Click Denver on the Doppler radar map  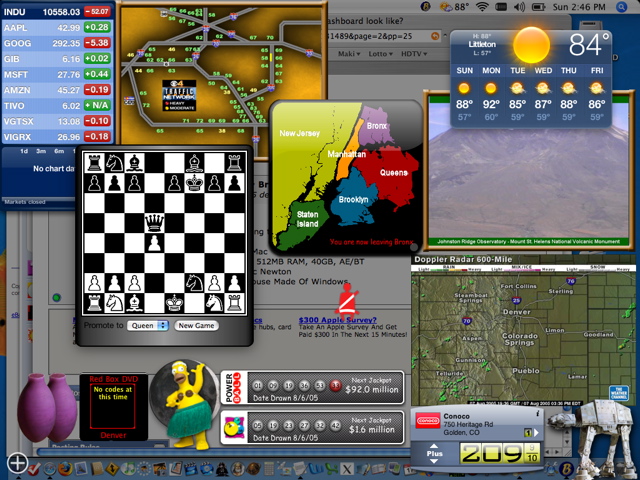pos(516,311)
